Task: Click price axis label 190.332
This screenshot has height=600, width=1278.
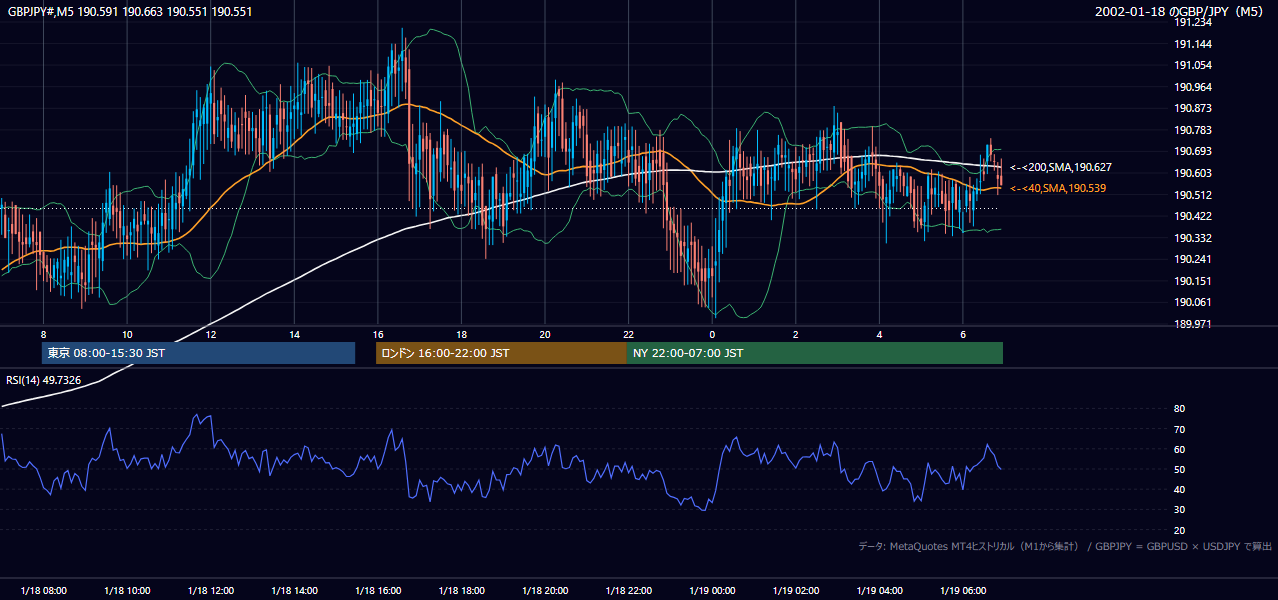Action: (1193, 238)
